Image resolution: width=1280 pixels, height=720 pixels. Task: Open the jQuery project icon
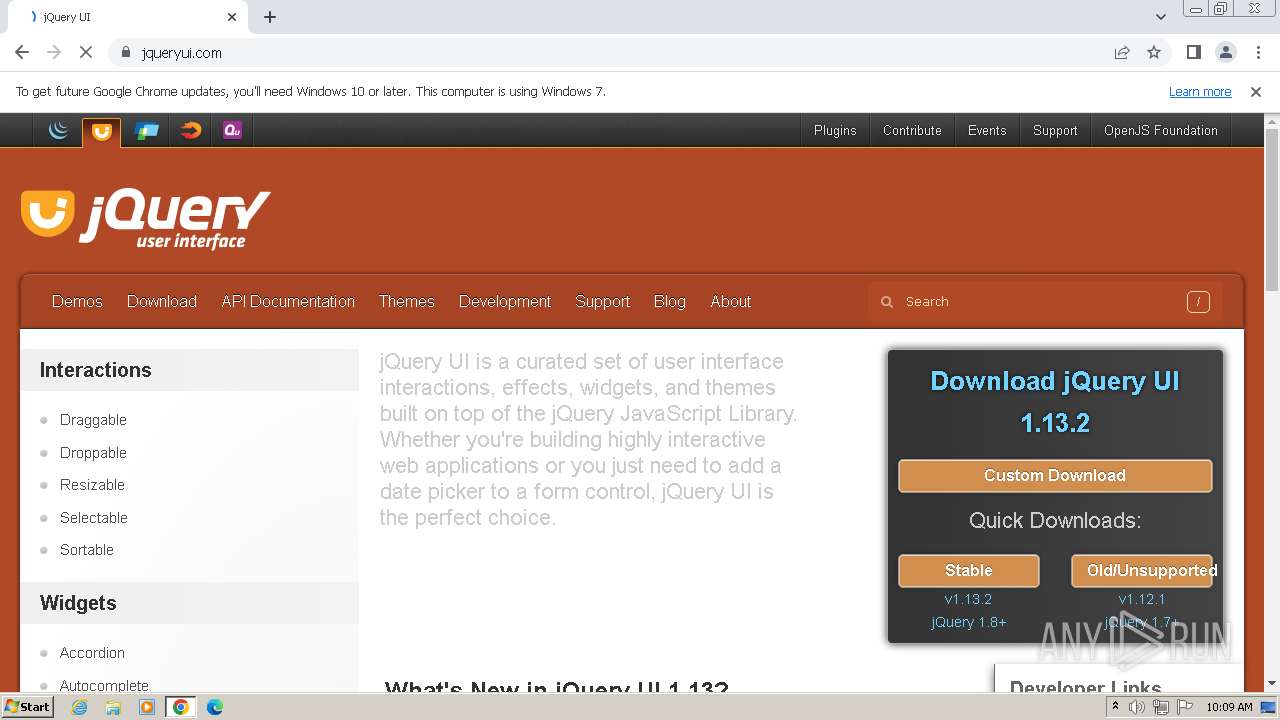58,130
